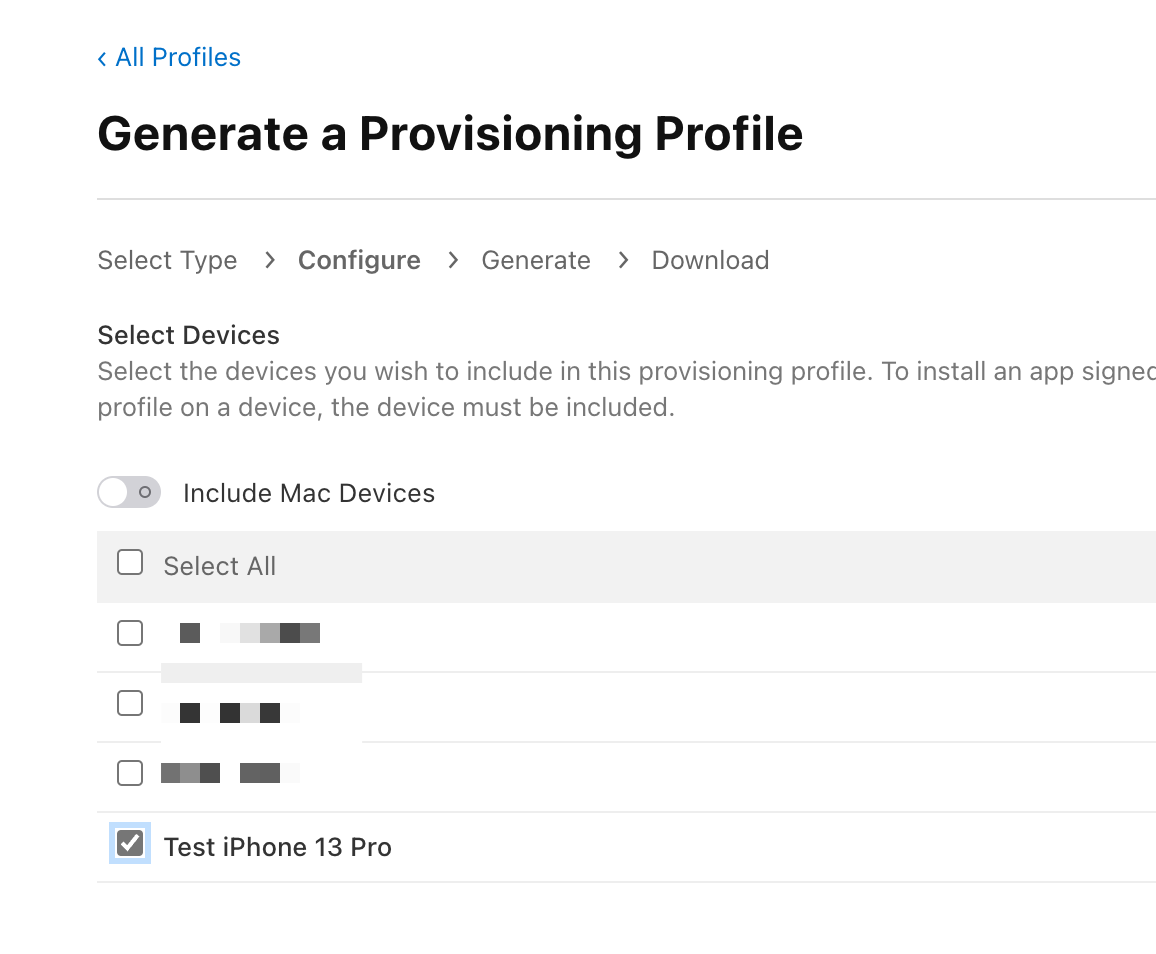Click chevron between Generate and Download
The width and height of the screenshot is (1156, 954).
click(x=623, y=261)
